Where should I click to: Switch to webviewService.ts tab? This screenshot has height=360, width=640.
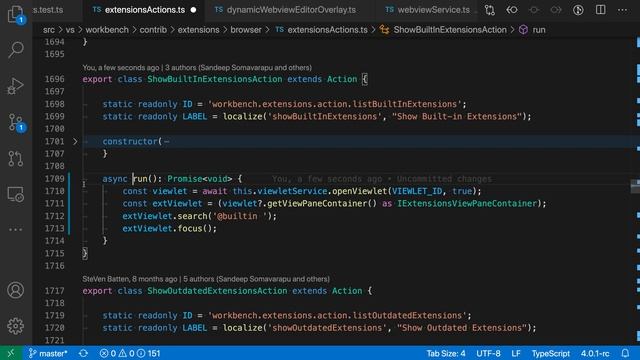[428, 10]
